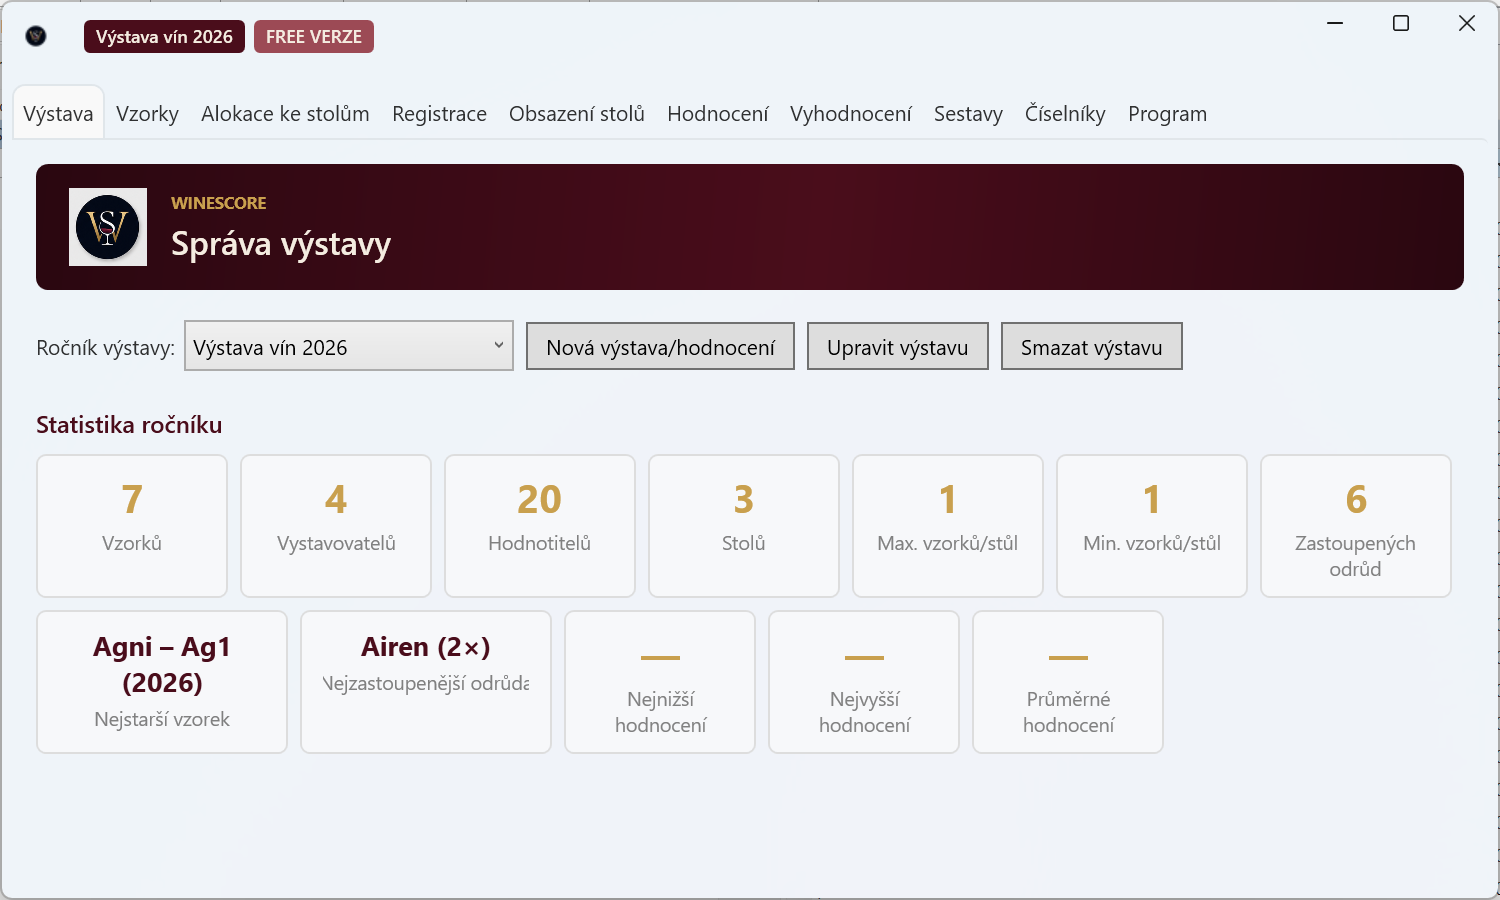This screenshot has width=1500, height=900.
Task: Click the FREE VERZE badge
Action: 314,37
